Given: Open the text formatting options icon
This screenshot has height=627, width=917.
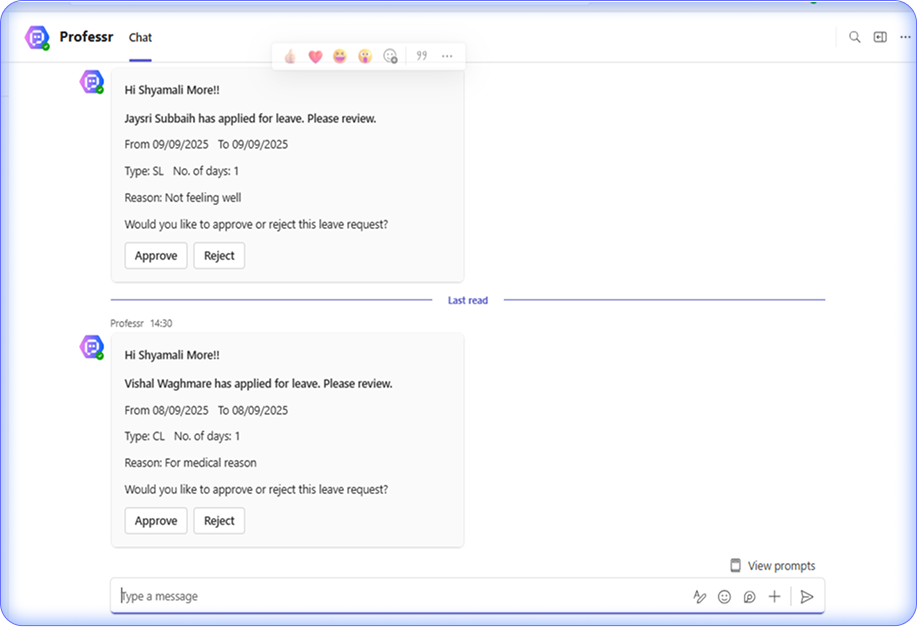Looking at the screenshot, I should point(700,597).
